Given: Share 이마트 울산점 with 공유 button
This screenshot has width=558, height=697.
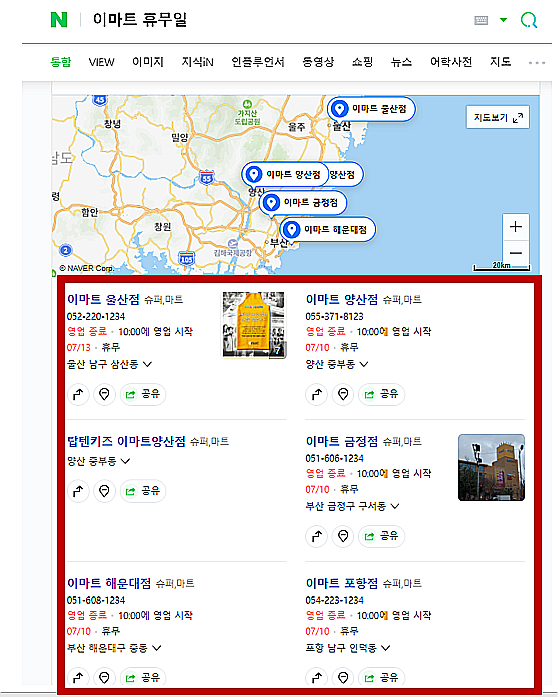Looking at the screenshot, I should tap(143, 394).
